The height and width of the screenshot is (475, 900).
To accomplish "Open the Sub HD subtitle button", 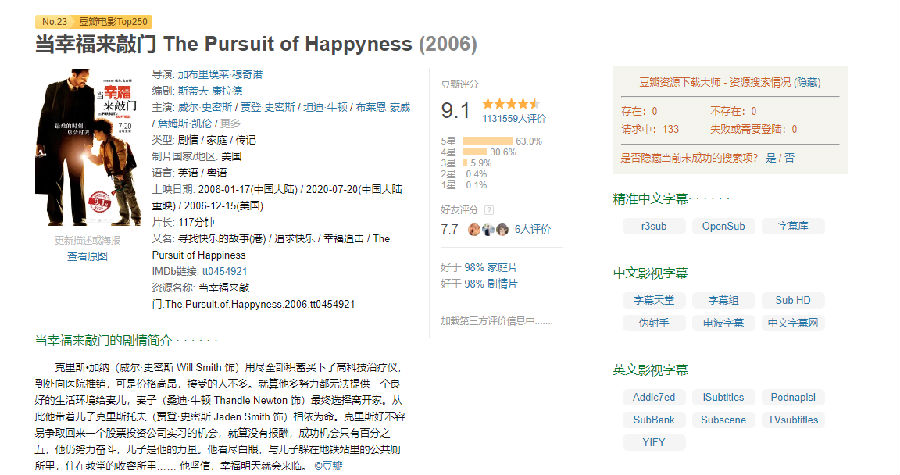I will [x=793, y=300].
